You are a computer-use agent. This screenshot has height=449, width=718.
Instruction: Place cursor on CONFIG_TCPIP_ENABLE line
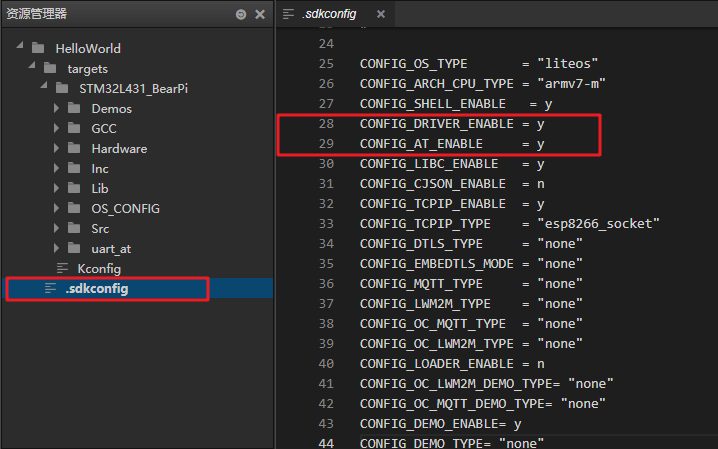tap(452, 204)
